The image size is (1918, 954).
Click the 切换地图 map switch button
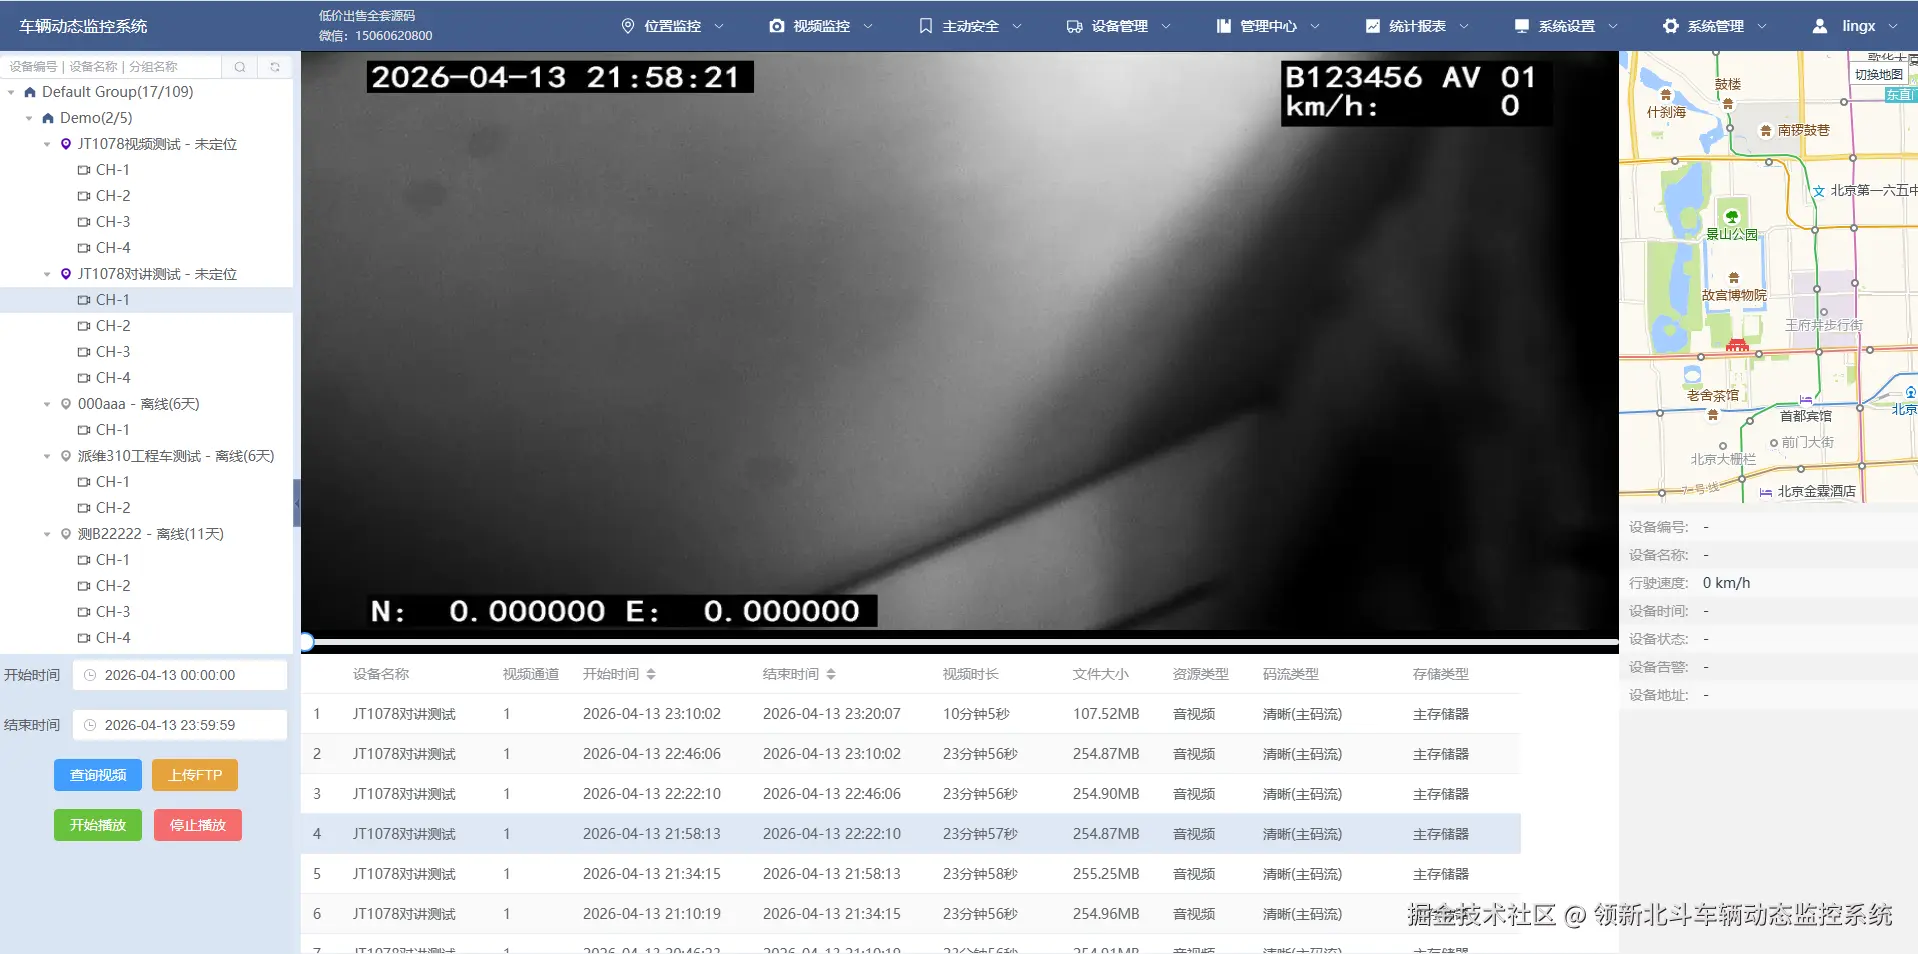pos(1879,74)
